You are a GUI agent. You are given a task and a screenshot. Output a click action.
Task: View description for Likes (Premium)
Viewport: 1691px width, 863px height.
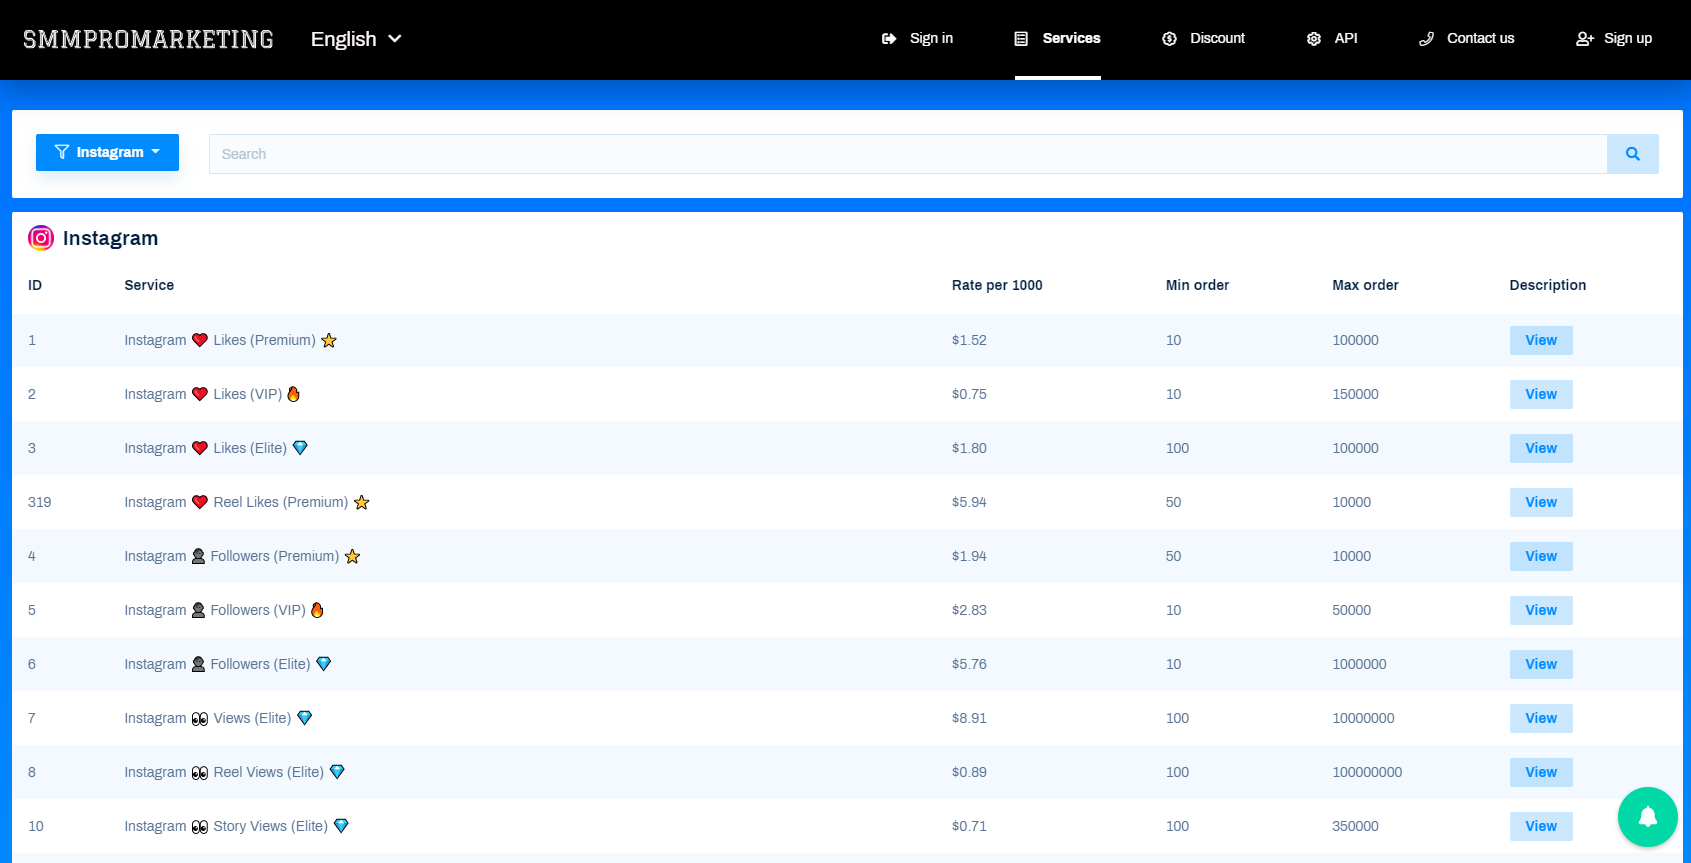1541,340
